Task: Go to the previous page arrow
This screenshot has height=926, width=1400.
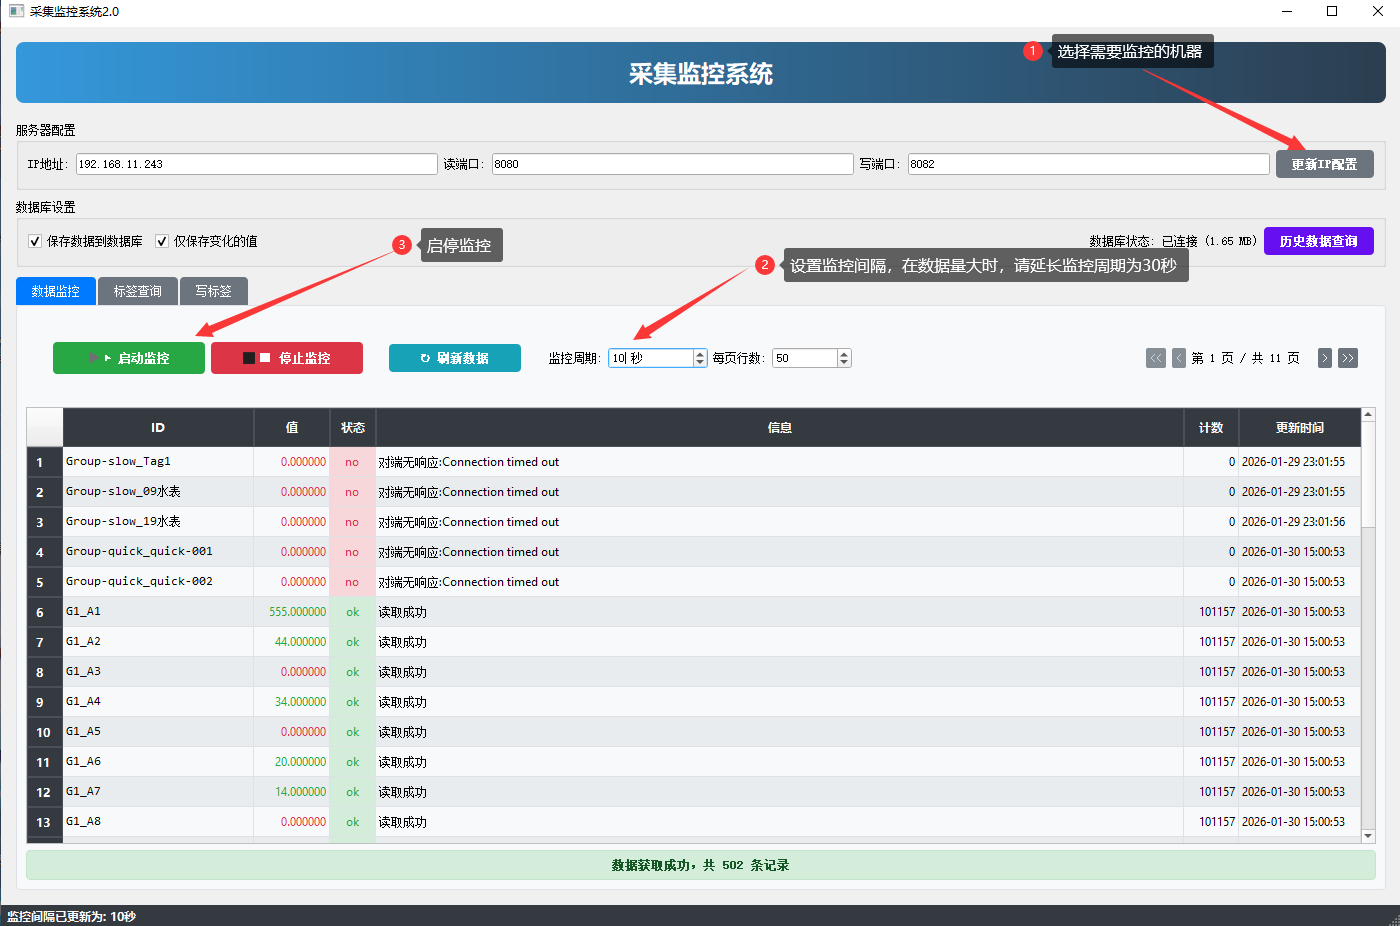Action: coord(1179,358)
